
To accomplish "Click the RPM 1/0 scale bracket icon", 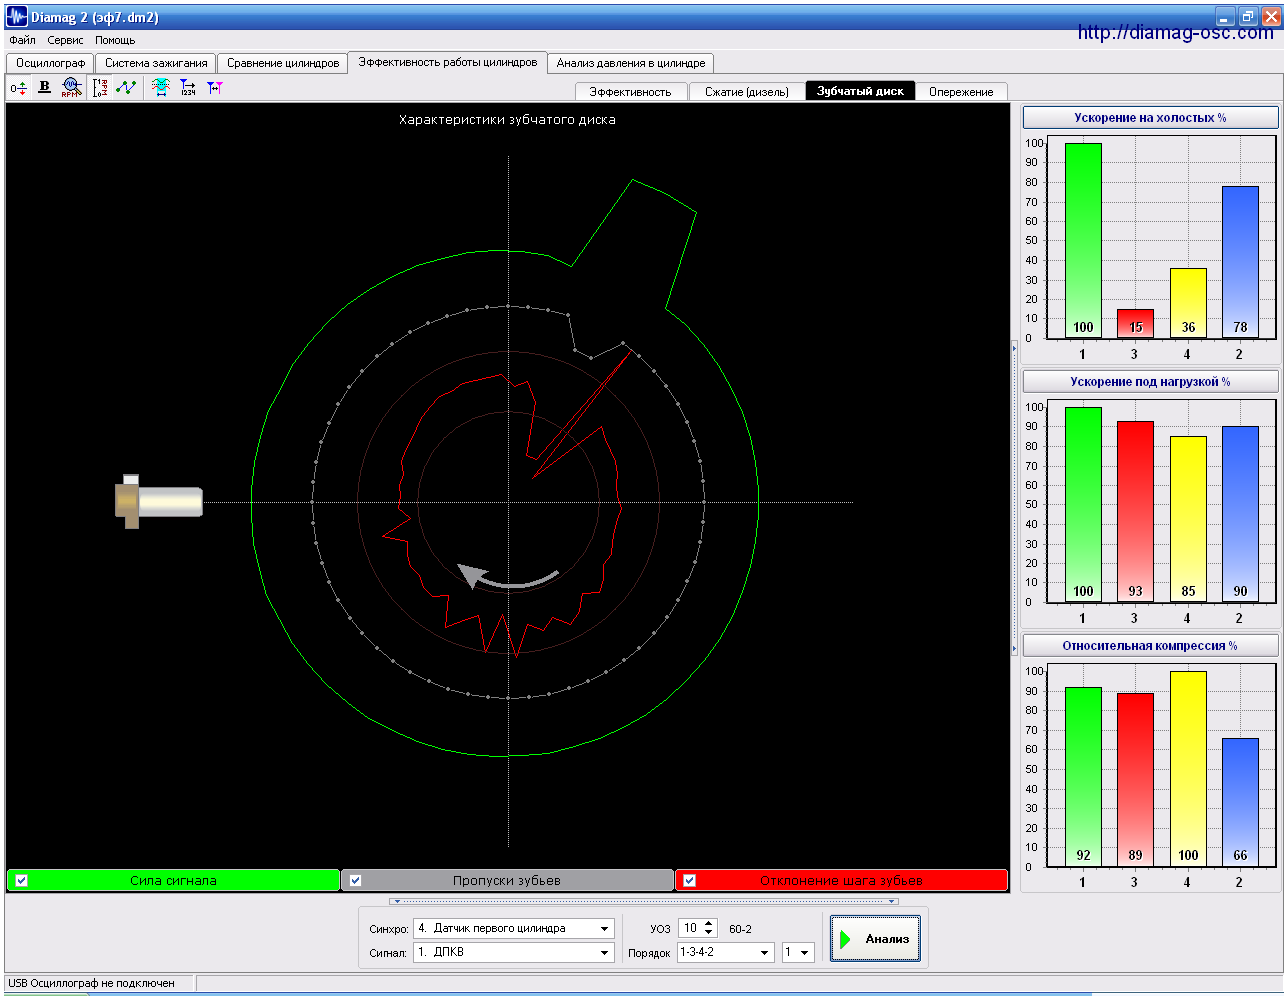I will (x=100, y=88).
